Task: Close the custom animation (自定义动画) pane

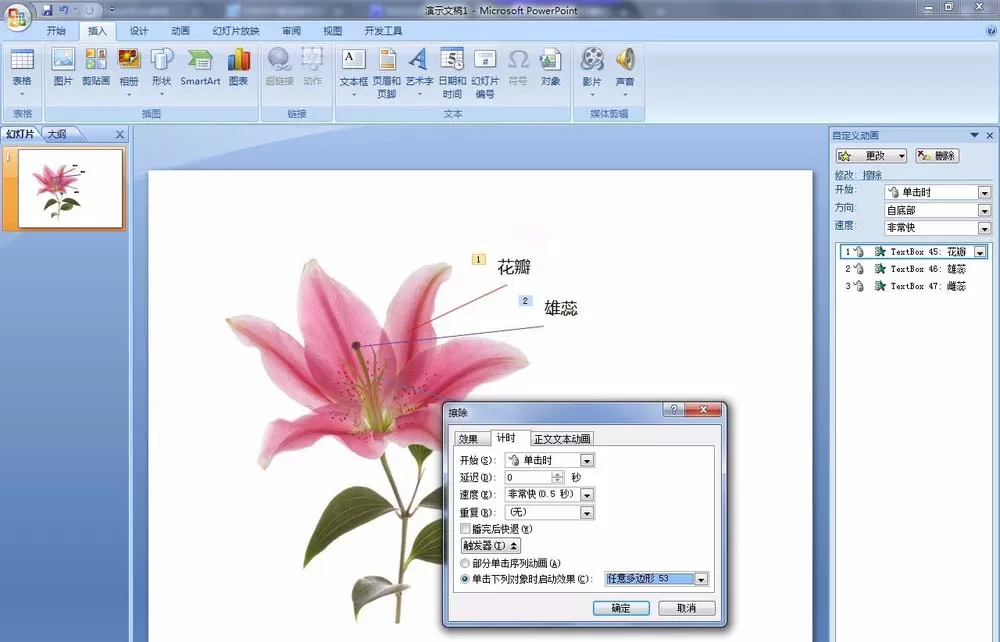Action: 990,135
